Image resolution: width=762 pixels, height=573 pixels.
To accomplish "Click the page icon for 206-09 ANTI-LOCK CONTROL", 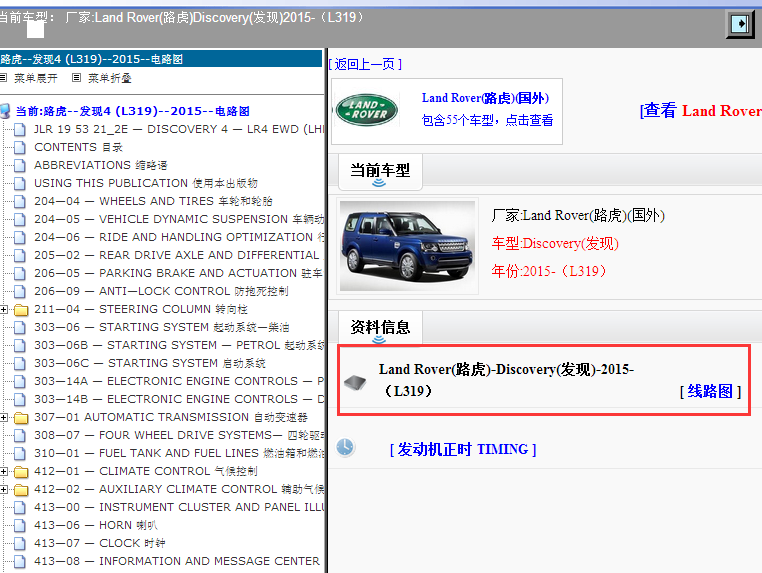I will [x=20, y=291].
